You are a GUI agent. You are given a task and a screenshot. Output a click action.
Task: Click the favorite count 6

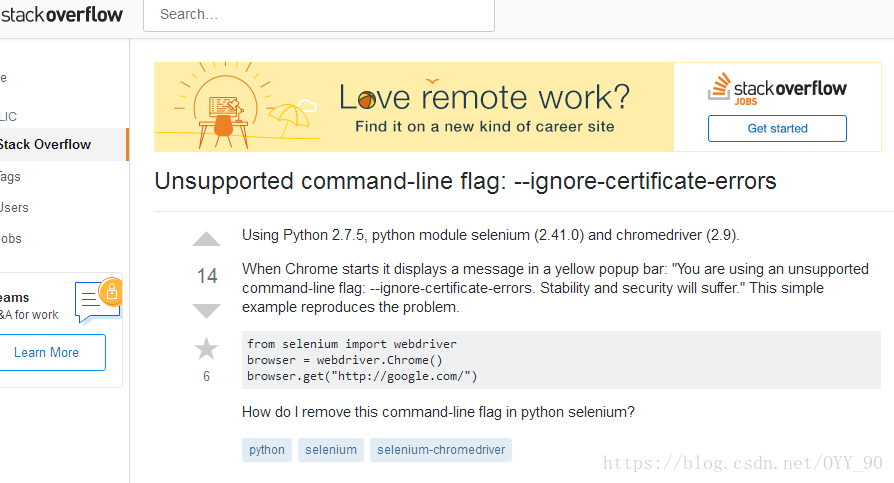[206, 376]
